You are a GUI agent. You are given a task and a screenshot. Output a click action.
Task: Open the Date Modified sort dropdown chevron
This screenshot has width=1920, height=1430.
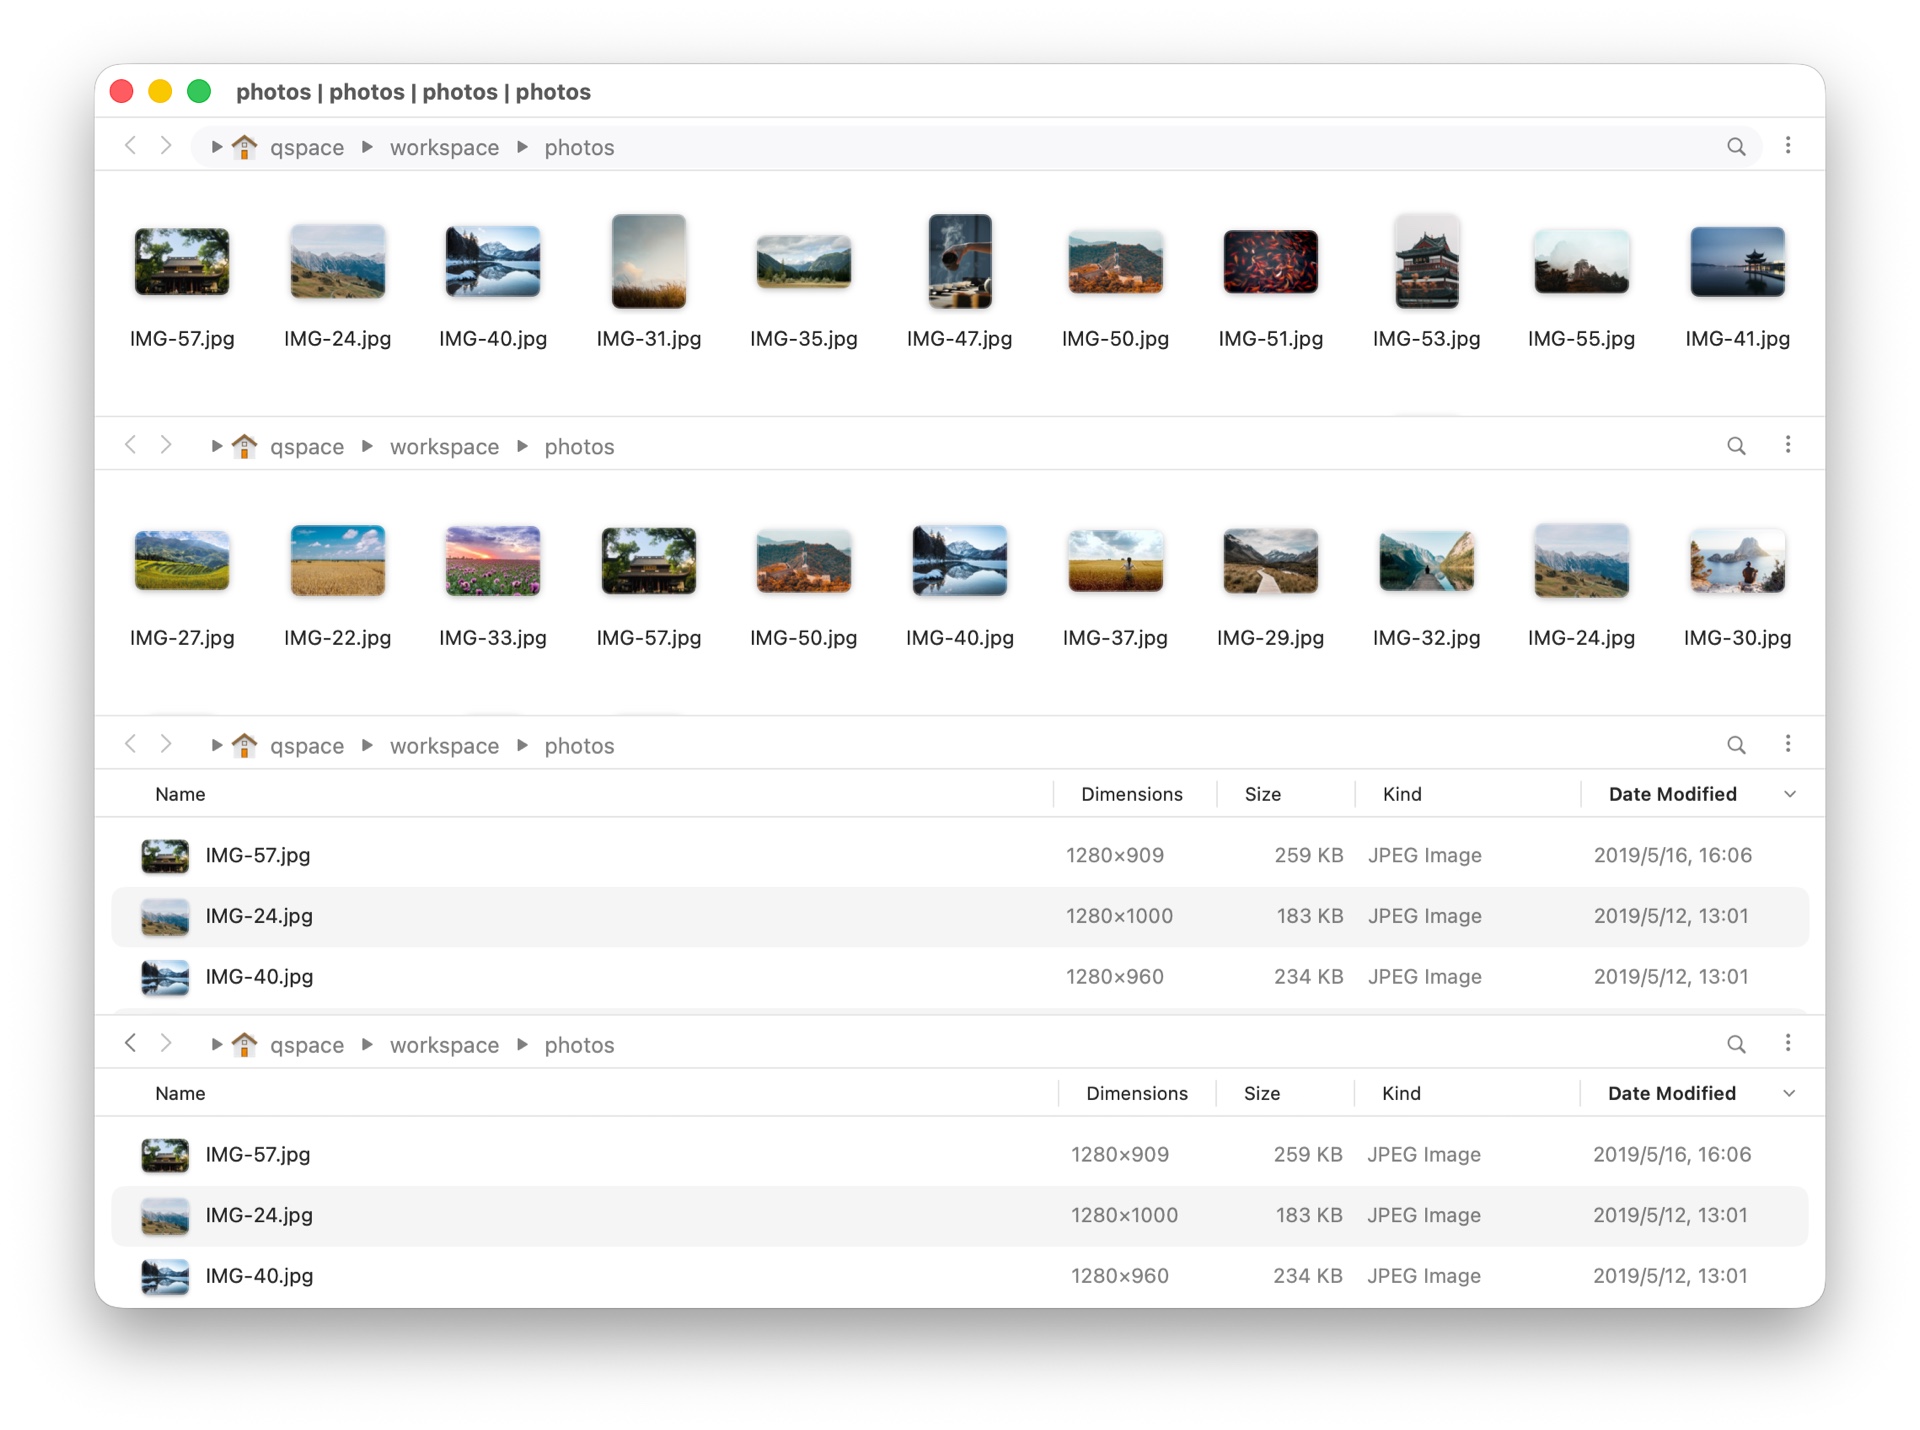(x=1789, y=793)
